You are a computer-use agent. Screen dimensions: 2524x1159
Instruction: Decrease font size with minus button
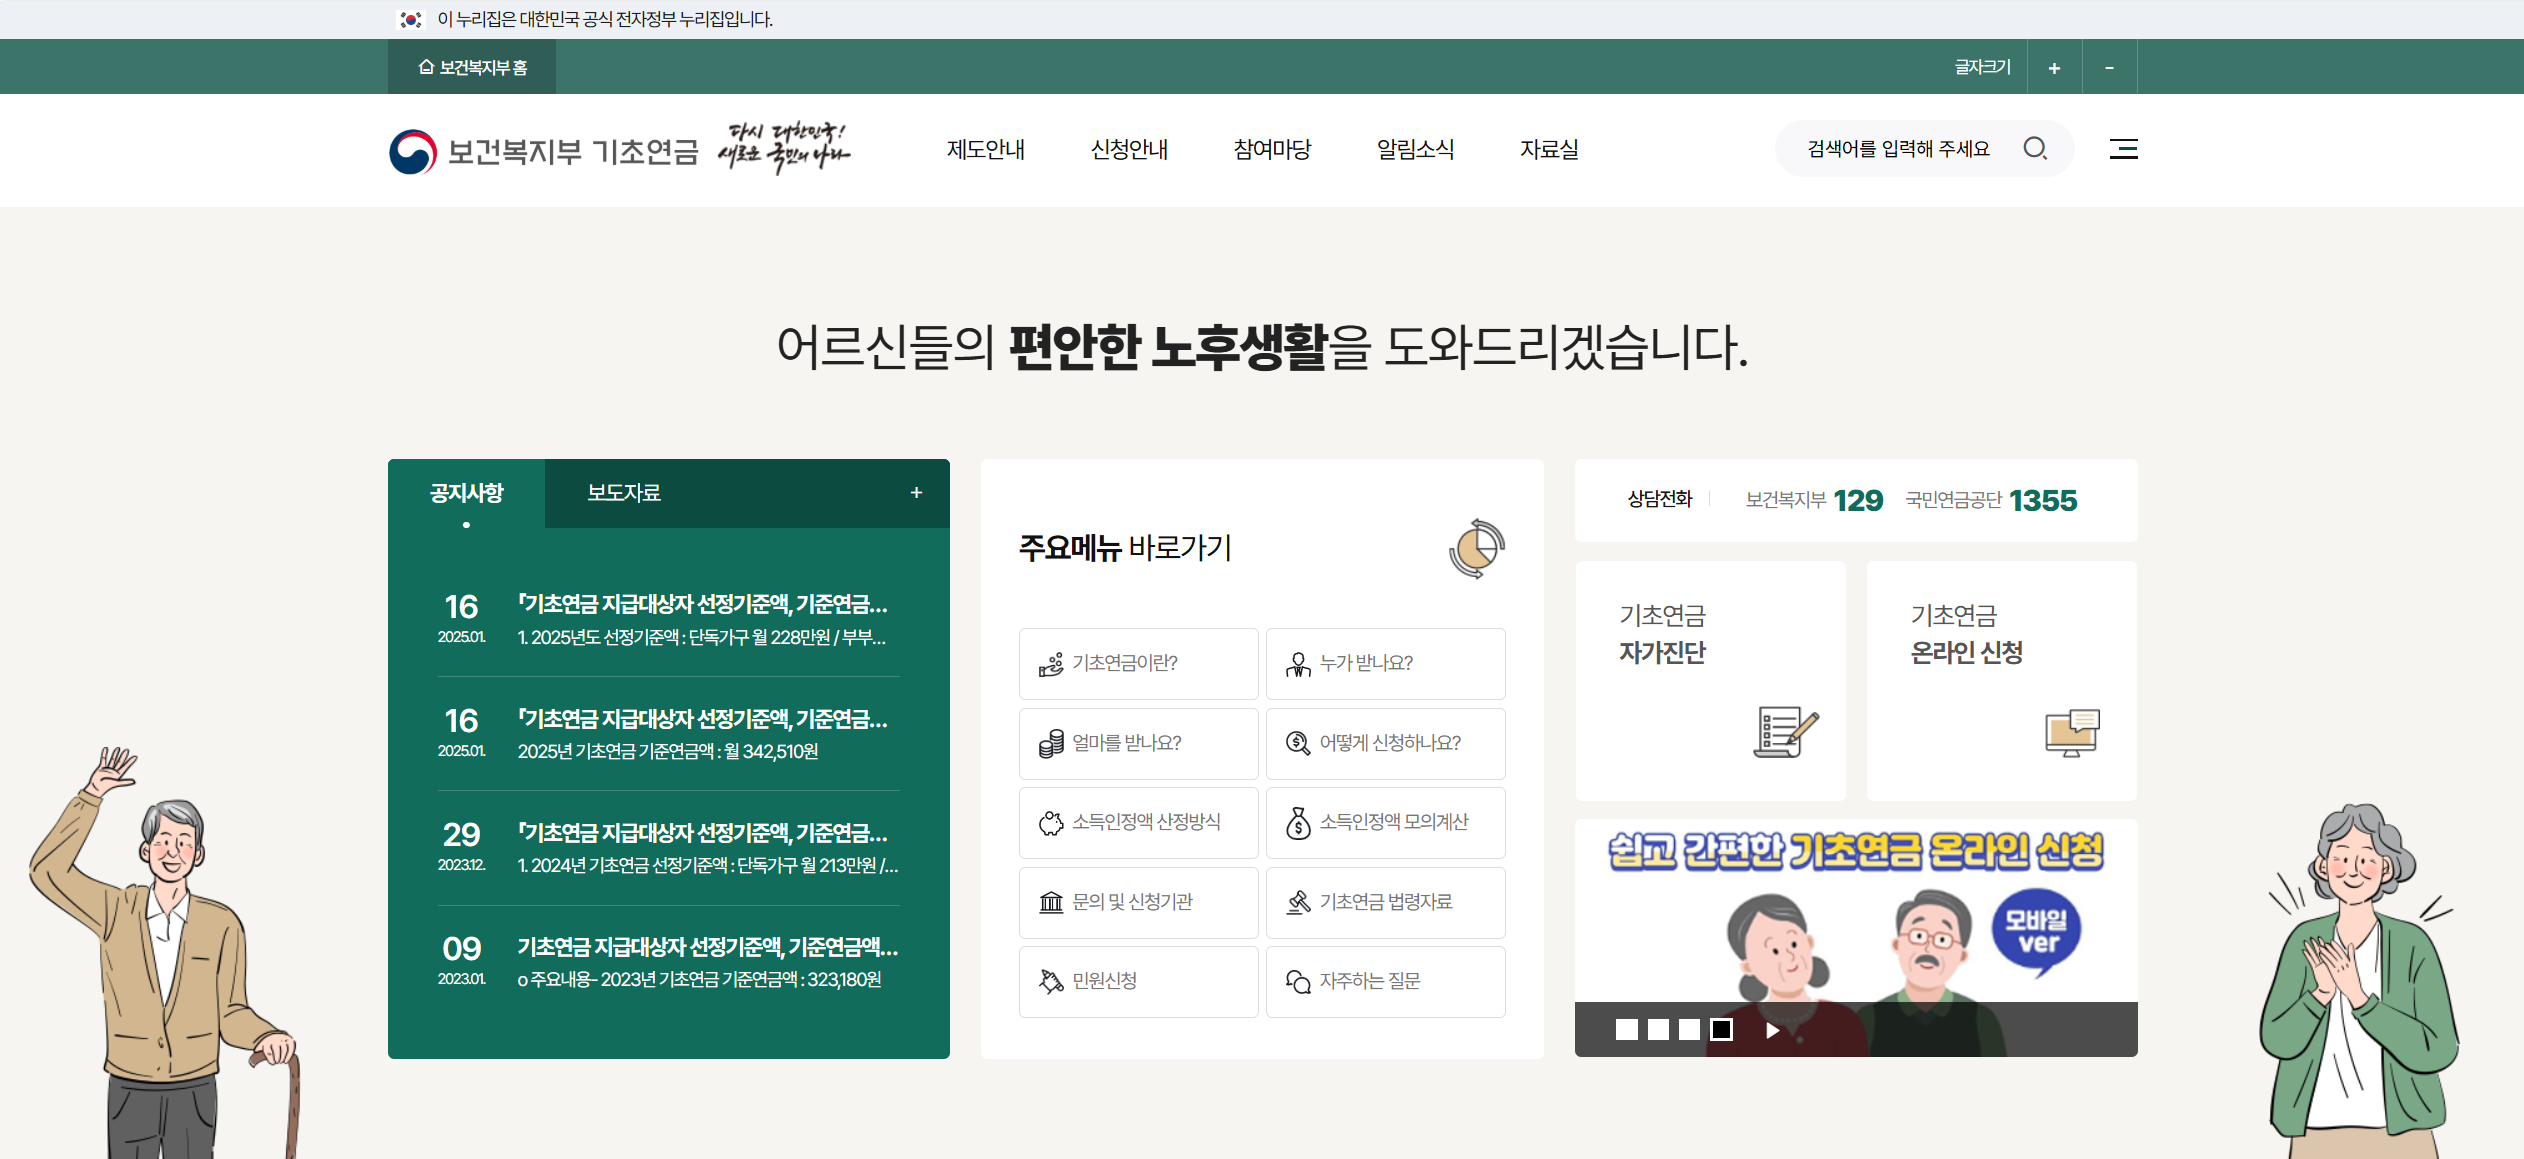coord(2109,68)
